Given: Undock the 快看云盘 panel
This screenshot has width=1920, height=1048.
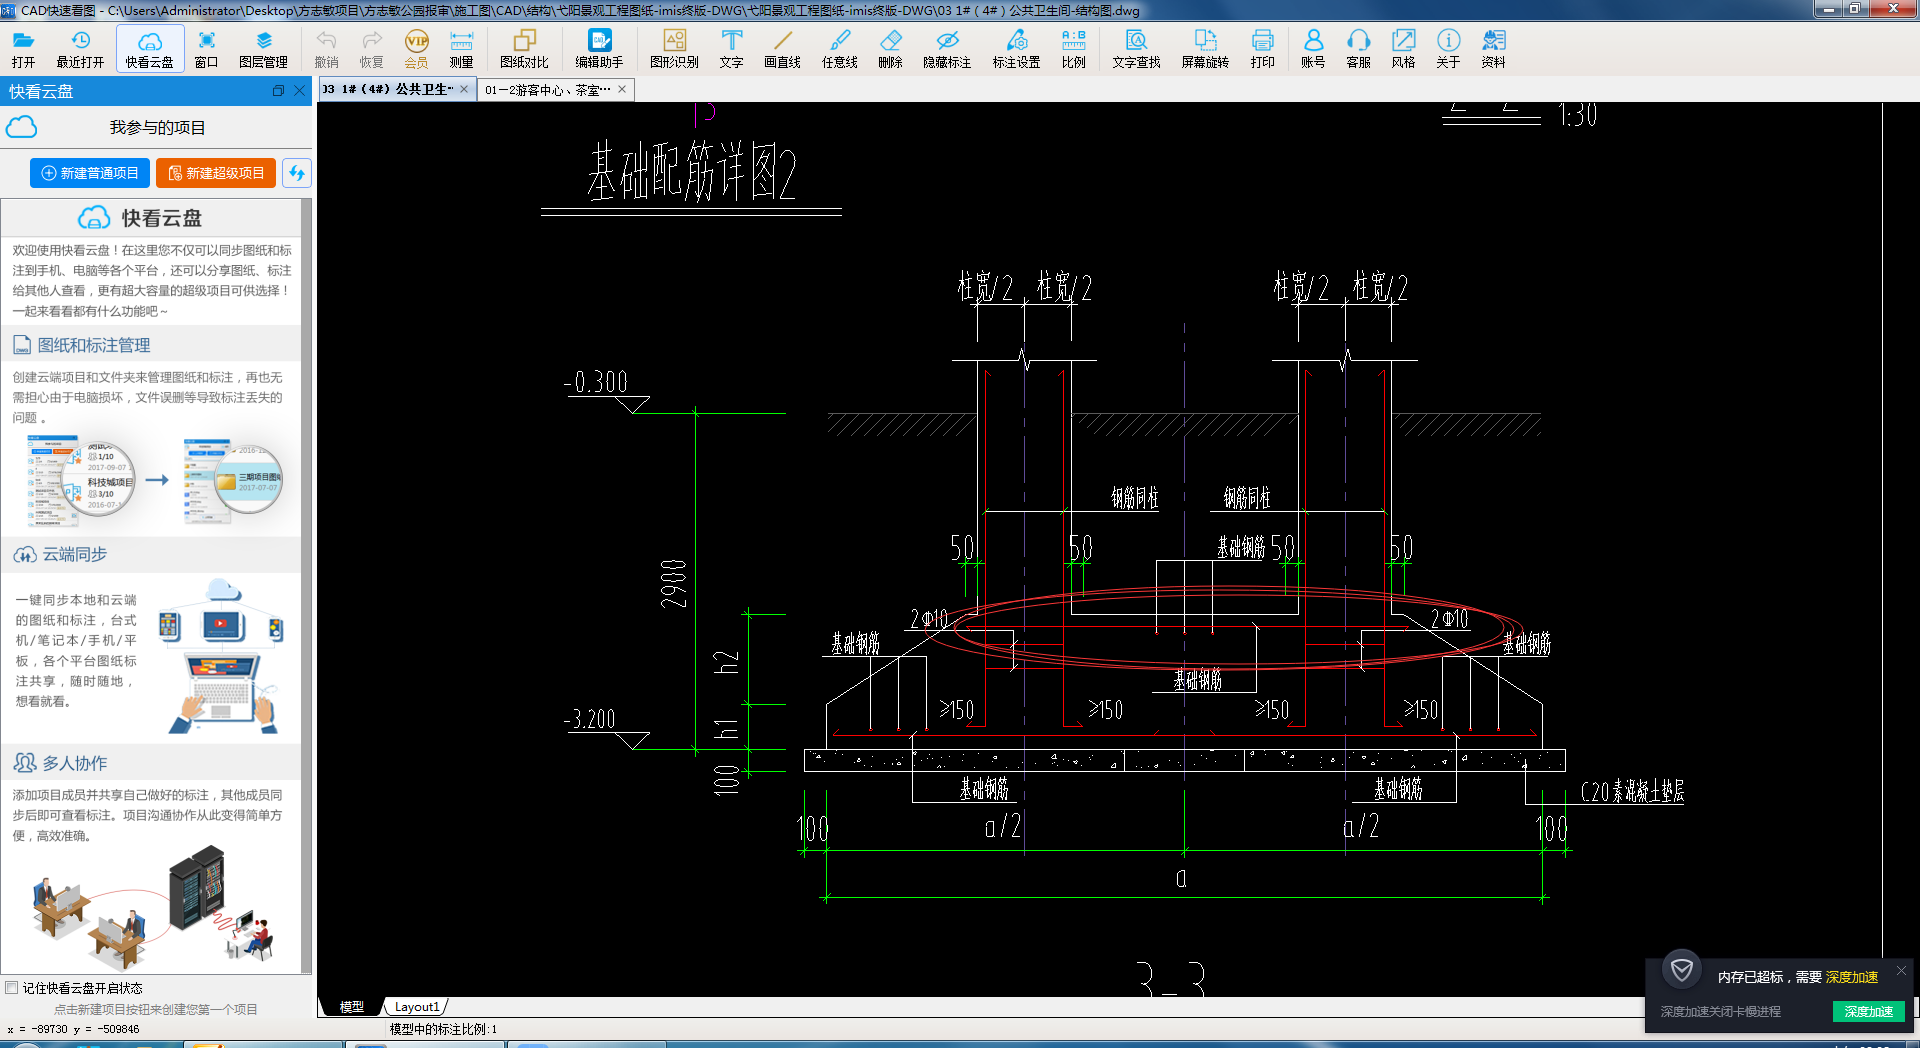Looking at the screenshot, I should 278,90.
